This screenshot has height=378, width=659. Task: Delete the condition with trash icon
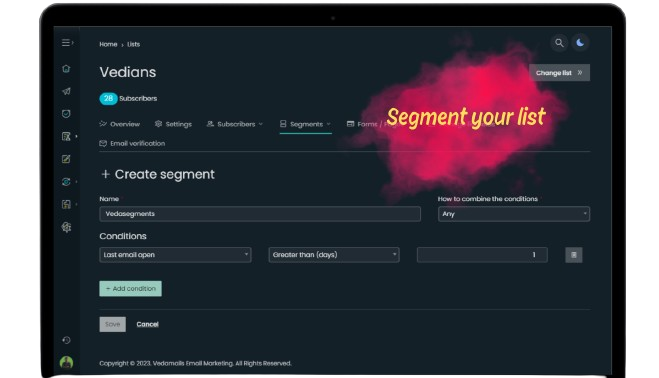coord(574,255)
